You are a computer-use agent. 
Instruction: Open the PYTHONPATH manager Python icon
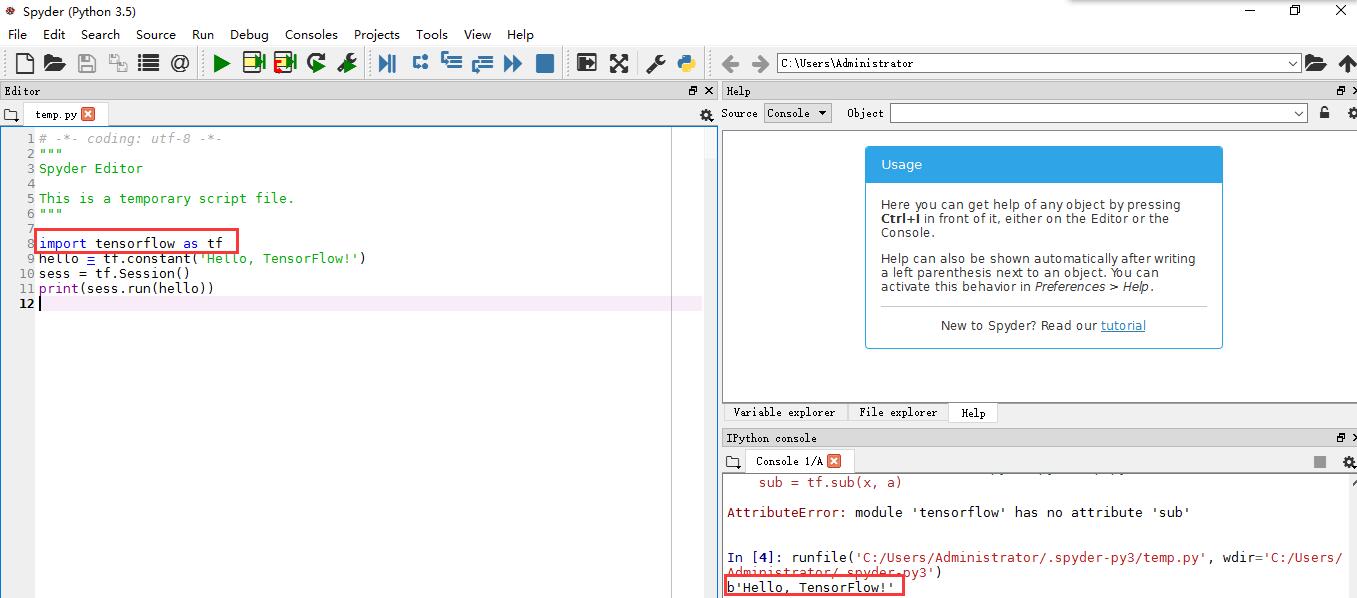click(x=686, y=64)
